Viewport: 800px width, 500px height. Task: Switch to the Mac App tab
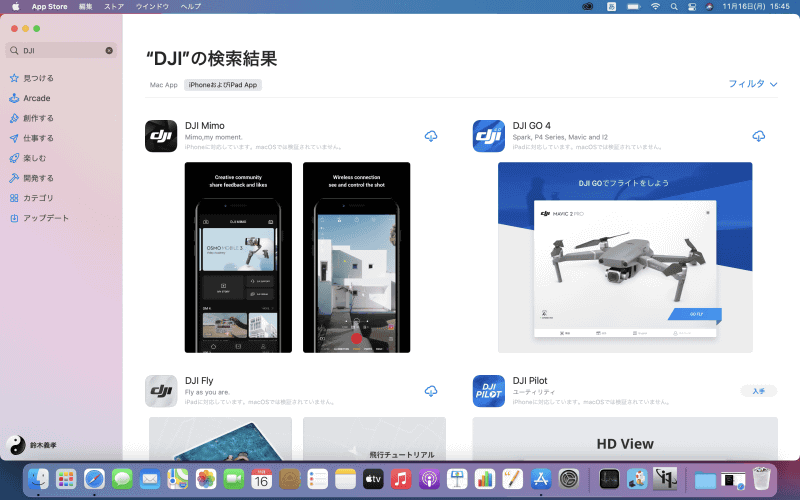(x=163, y=85)
